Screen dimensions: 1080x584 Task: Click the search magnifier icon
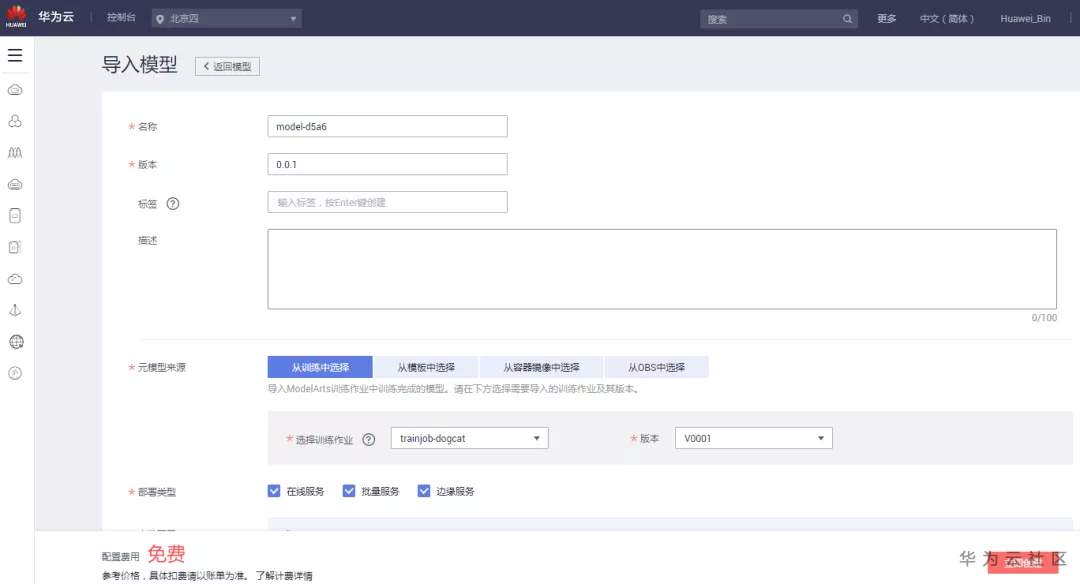(847, 19)
